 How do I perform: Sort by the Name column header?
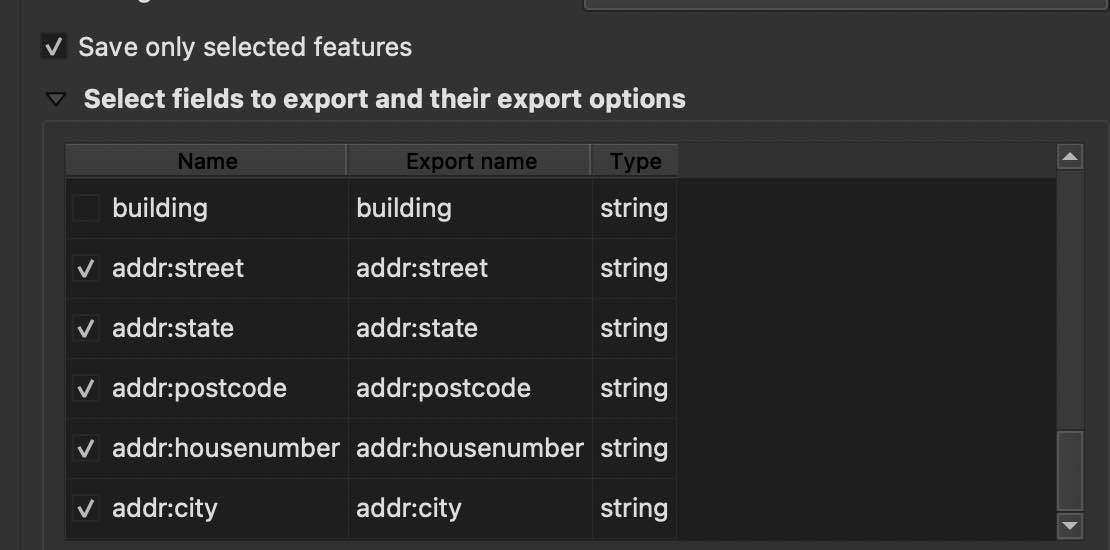coord(207,161)
